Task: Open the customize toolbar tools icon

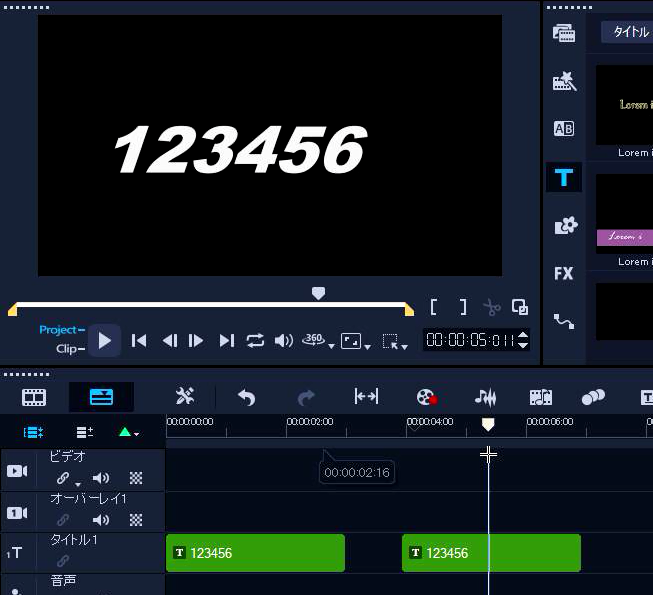Action: pyautogui.click(x=185, y=396)
